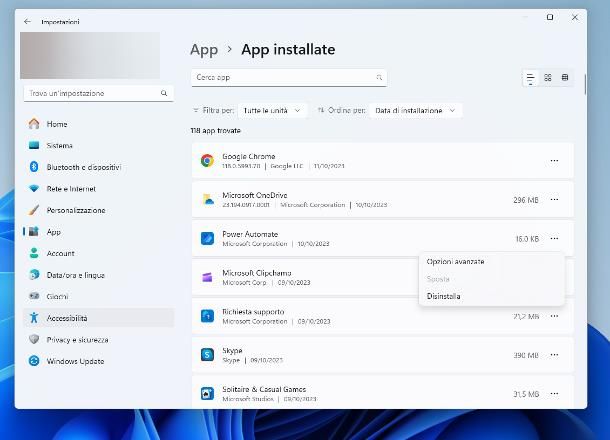Click the Solitaire & Casual Games name
Viewport: 610px width, 440px height.
point(264,389)
